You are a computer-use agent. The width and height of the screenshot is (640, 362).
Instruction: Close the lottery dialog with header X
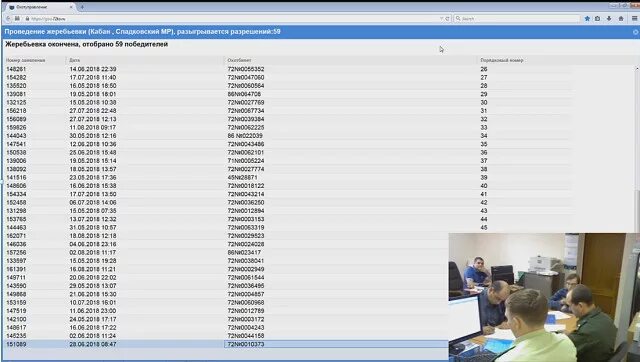636,32
